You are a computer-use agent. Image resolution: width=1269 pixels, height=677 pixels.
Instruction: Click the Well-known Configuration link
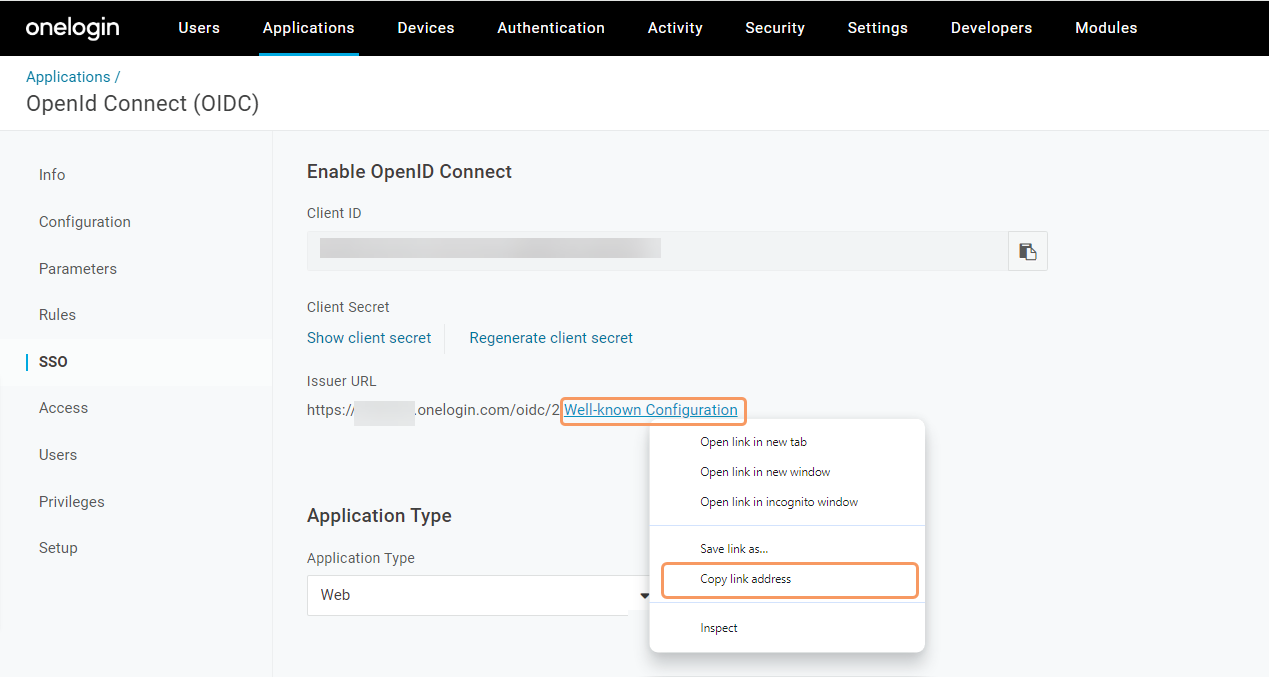click(650, 410)
